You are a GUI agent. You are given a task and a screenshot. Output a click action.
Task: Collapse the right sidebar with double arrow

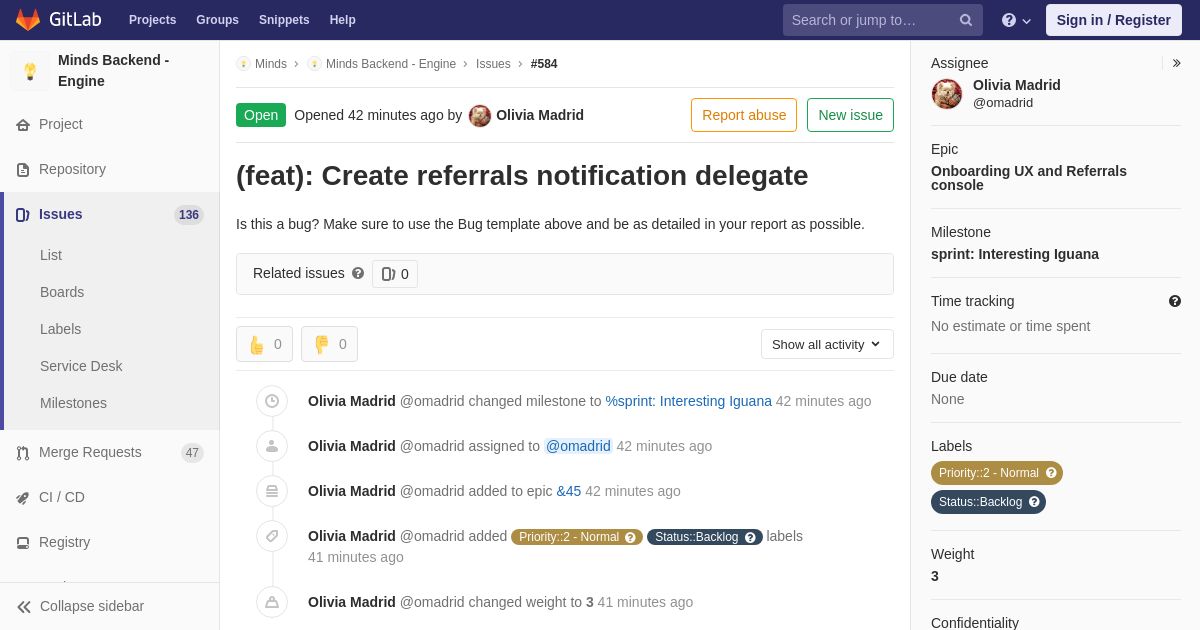click(1176, 63)
